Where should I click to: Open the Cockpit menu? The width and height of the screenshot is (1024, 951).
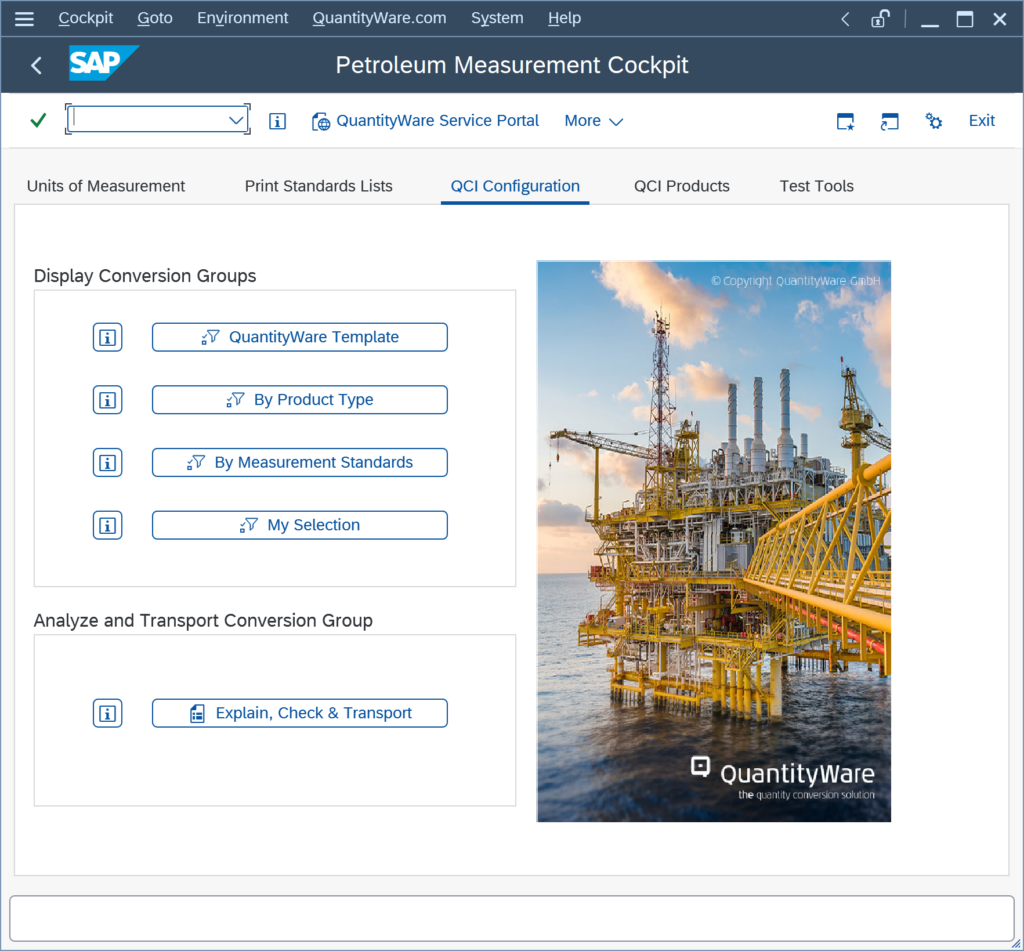tap(86, 18)
